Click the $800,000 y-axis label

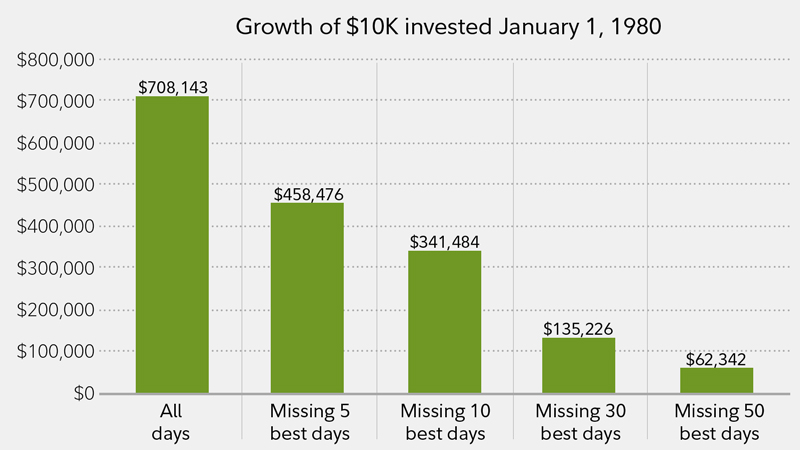(57, 60)
